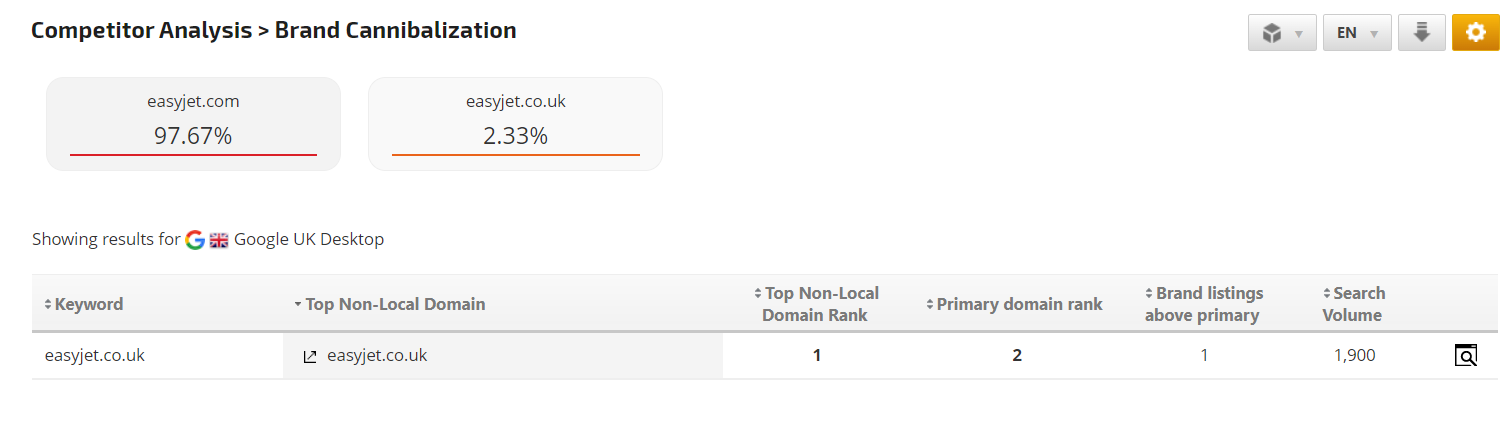
Task: Click the UK flag icon
Action: tap(219, 240)
